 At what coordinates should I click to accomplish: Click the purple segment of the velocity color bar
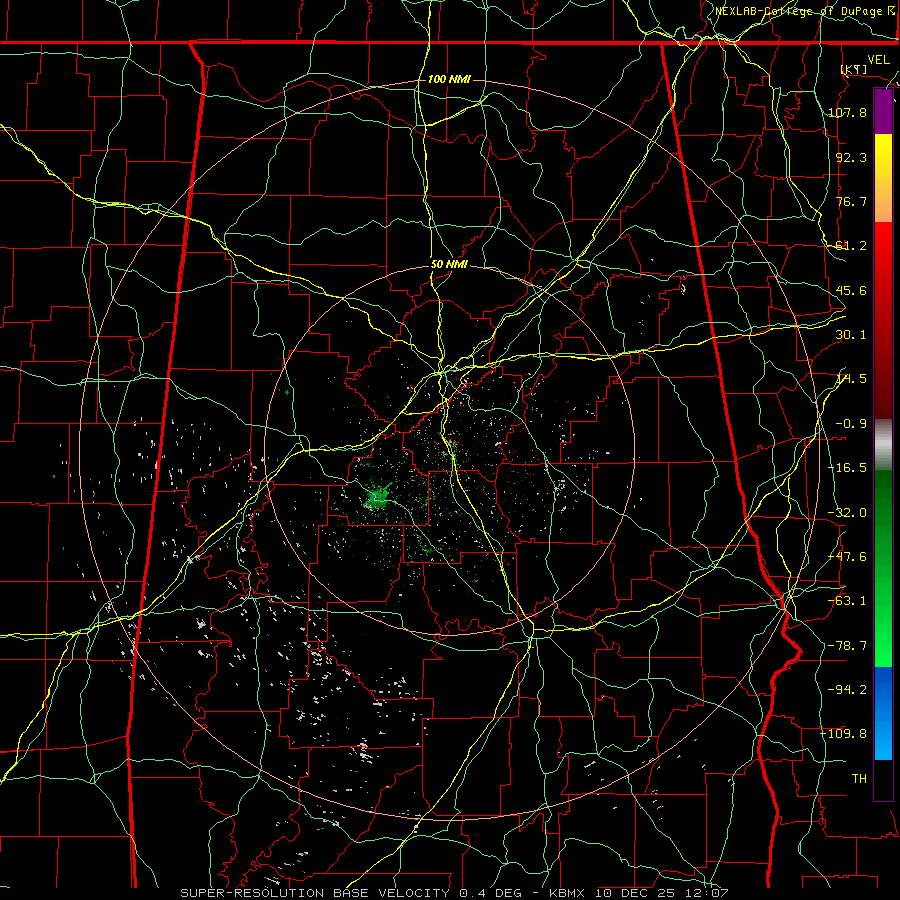click(x=883, y=111)
